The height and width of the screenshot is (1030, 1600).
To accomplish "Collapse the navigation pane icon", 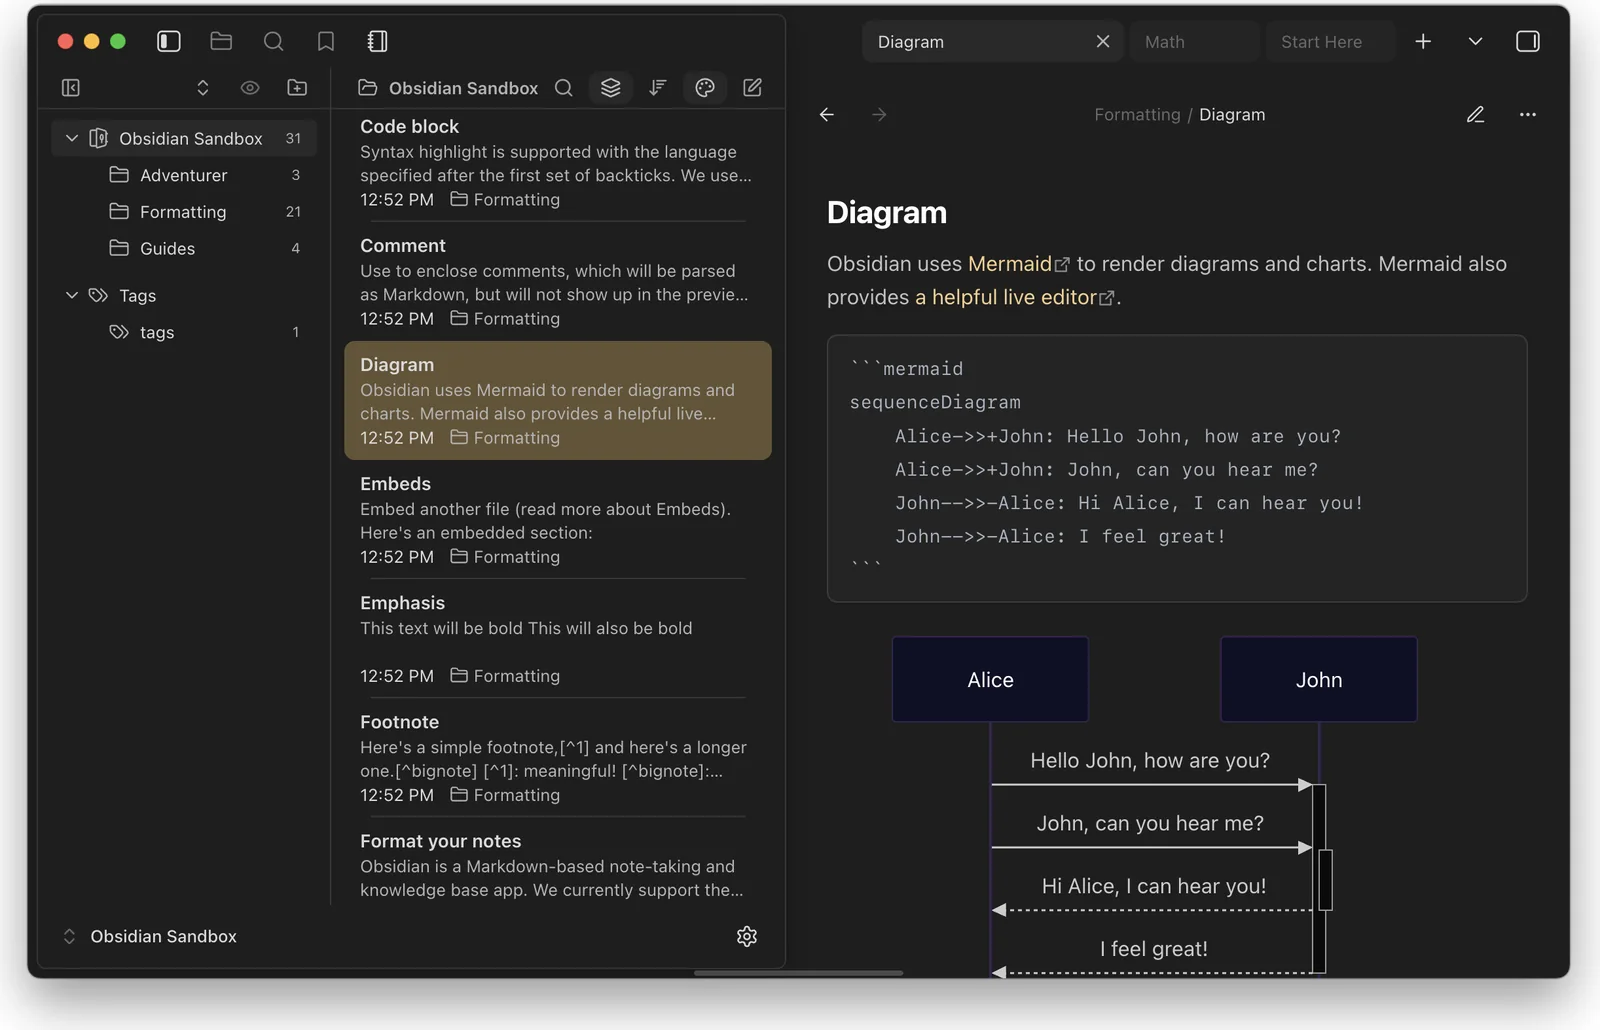I will click(x=71, y=88).
